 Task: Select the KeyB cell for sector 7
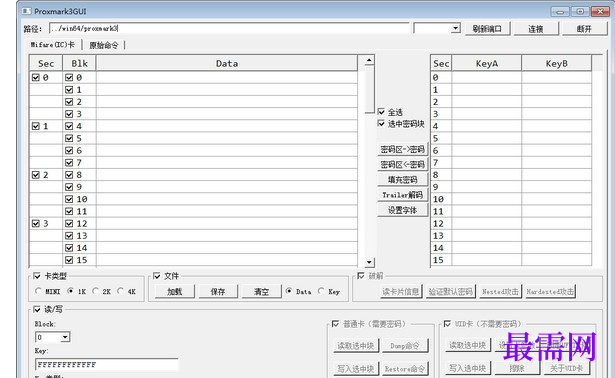click(557, 162)
